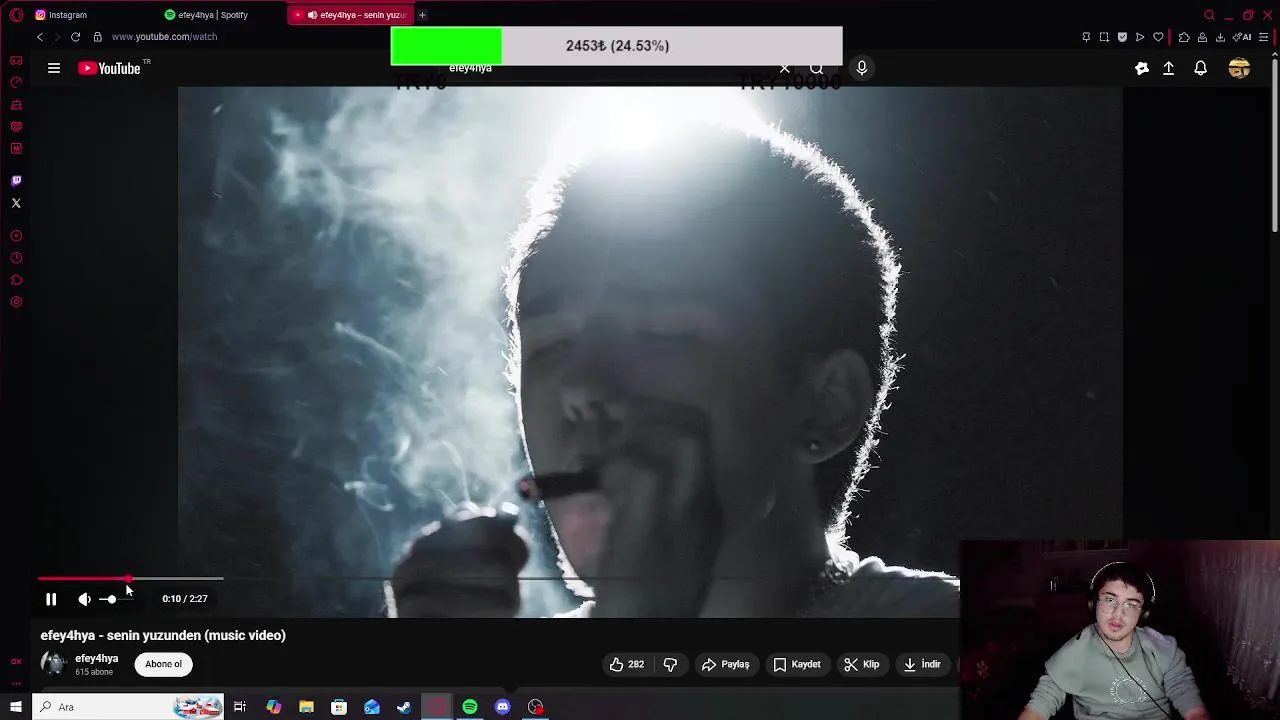
Task: Go to YouTube home via logo
Action: [109, 68]
